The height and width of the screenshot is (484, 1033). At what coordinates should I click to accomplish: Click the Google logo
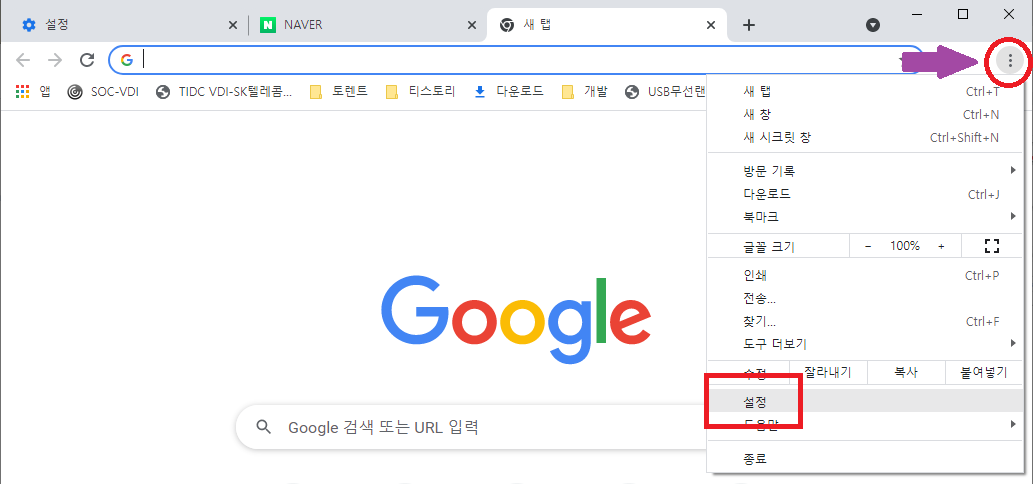516,321
